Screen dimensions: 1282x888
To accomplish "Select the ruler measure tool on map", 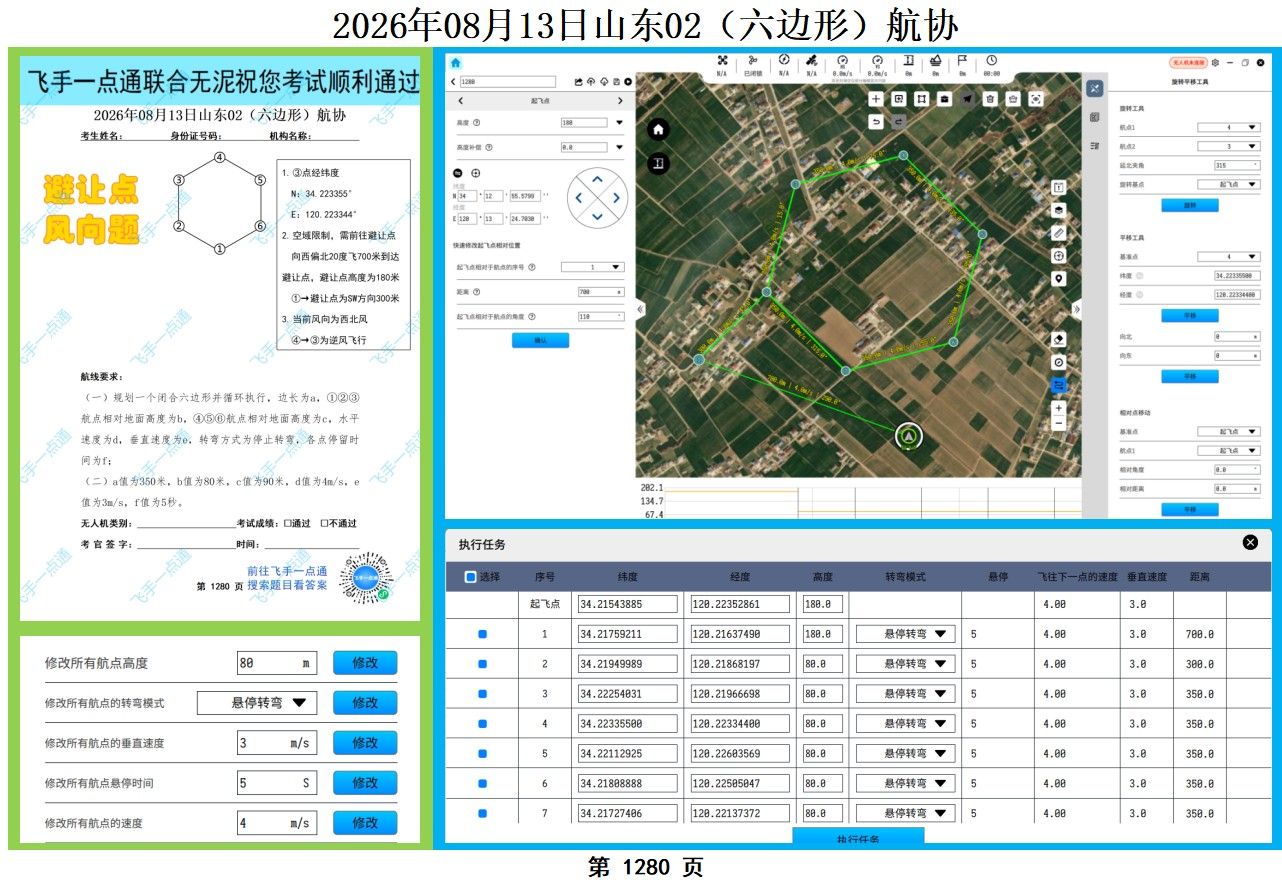I will click(1059, 233).
